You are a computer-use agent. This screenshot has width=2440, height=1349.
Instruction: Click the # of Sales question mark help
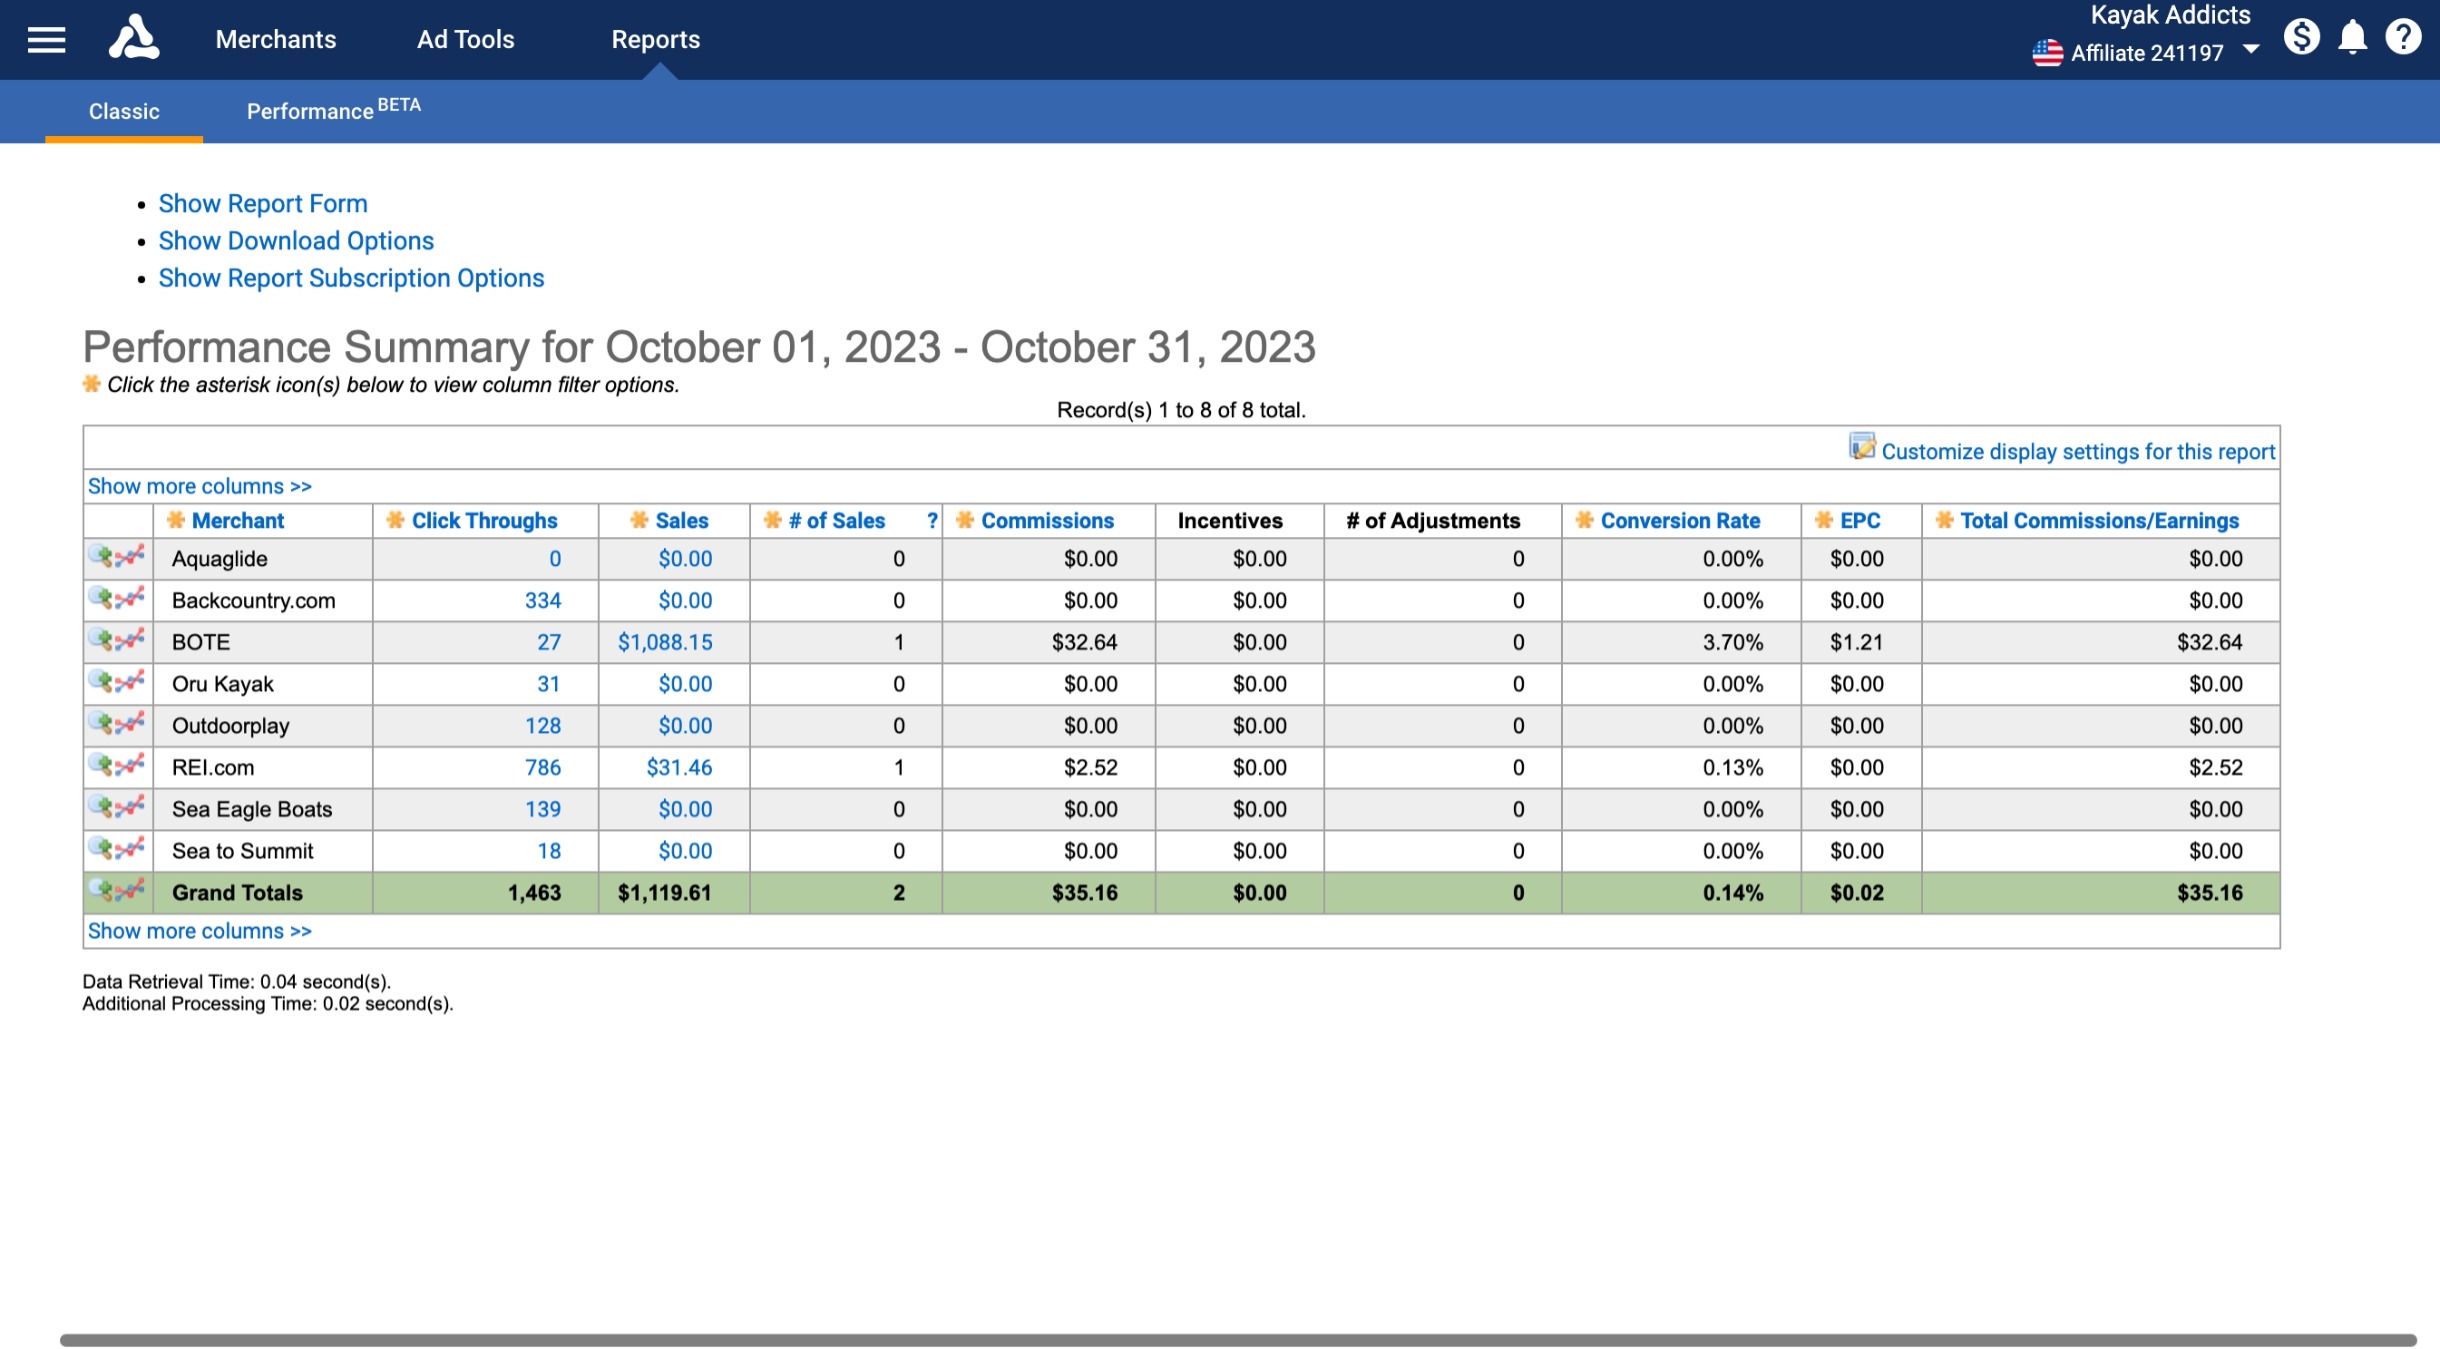[x=932, y=520]
